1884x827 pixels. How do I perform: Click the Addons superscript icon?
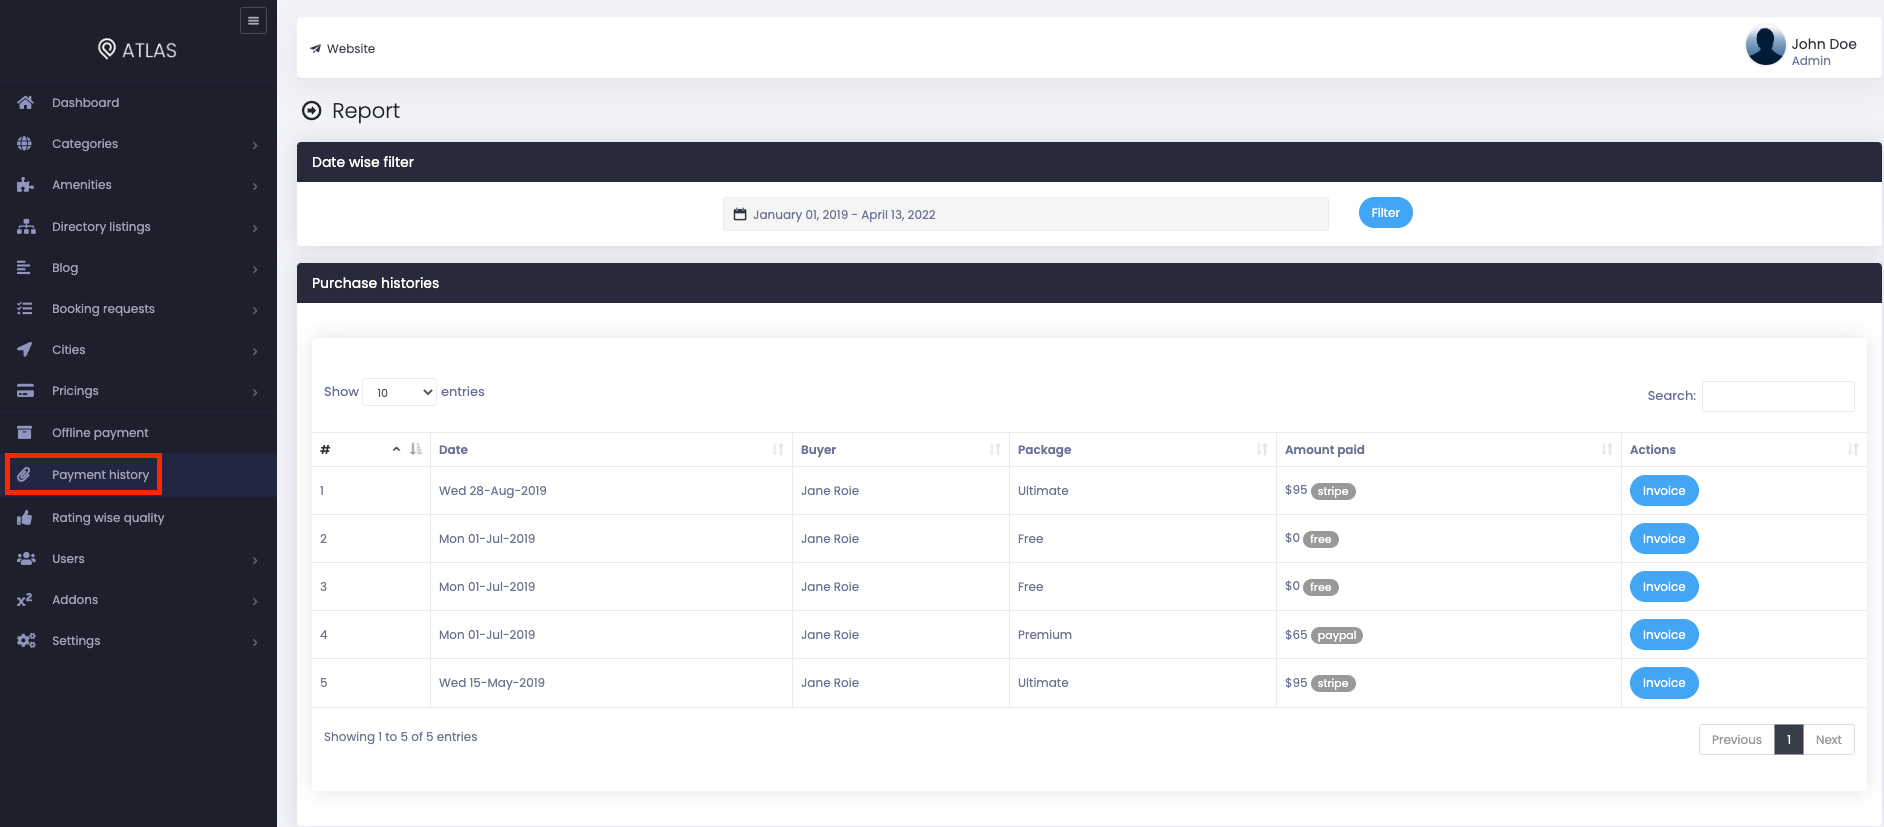coord(25,599)
